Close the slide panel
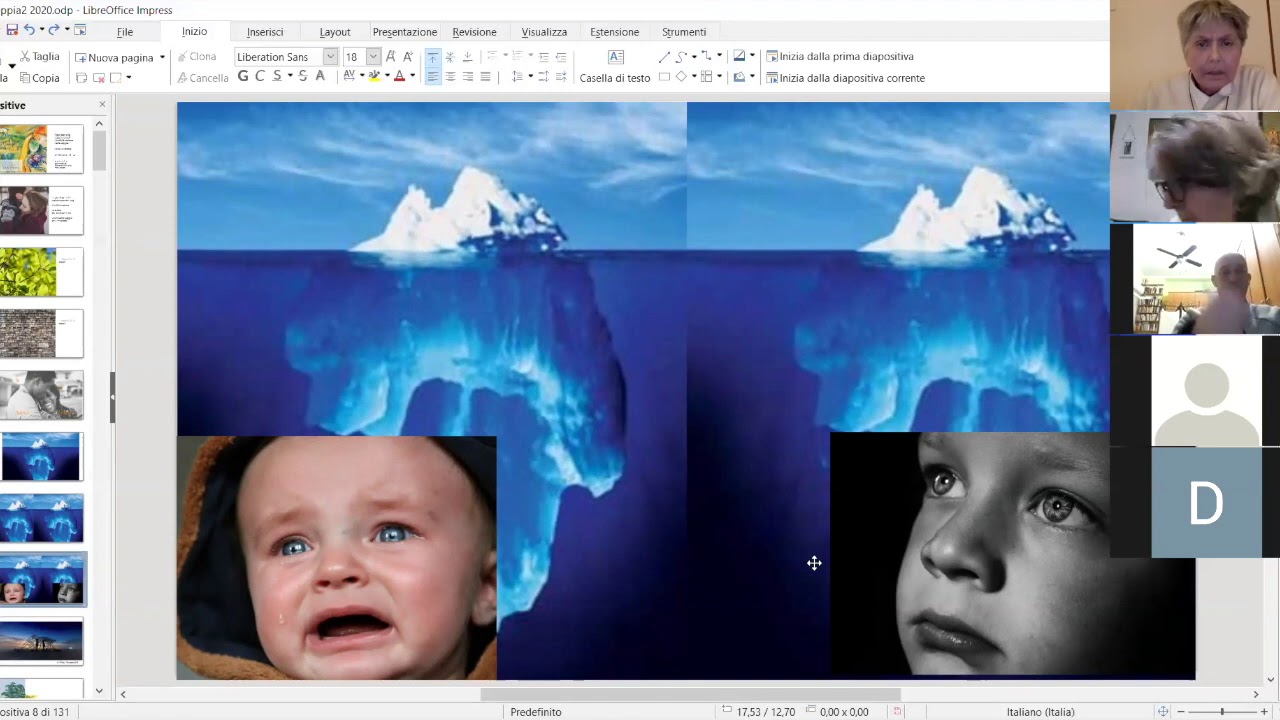This screenshot has width=1280, height=720. 102,105
